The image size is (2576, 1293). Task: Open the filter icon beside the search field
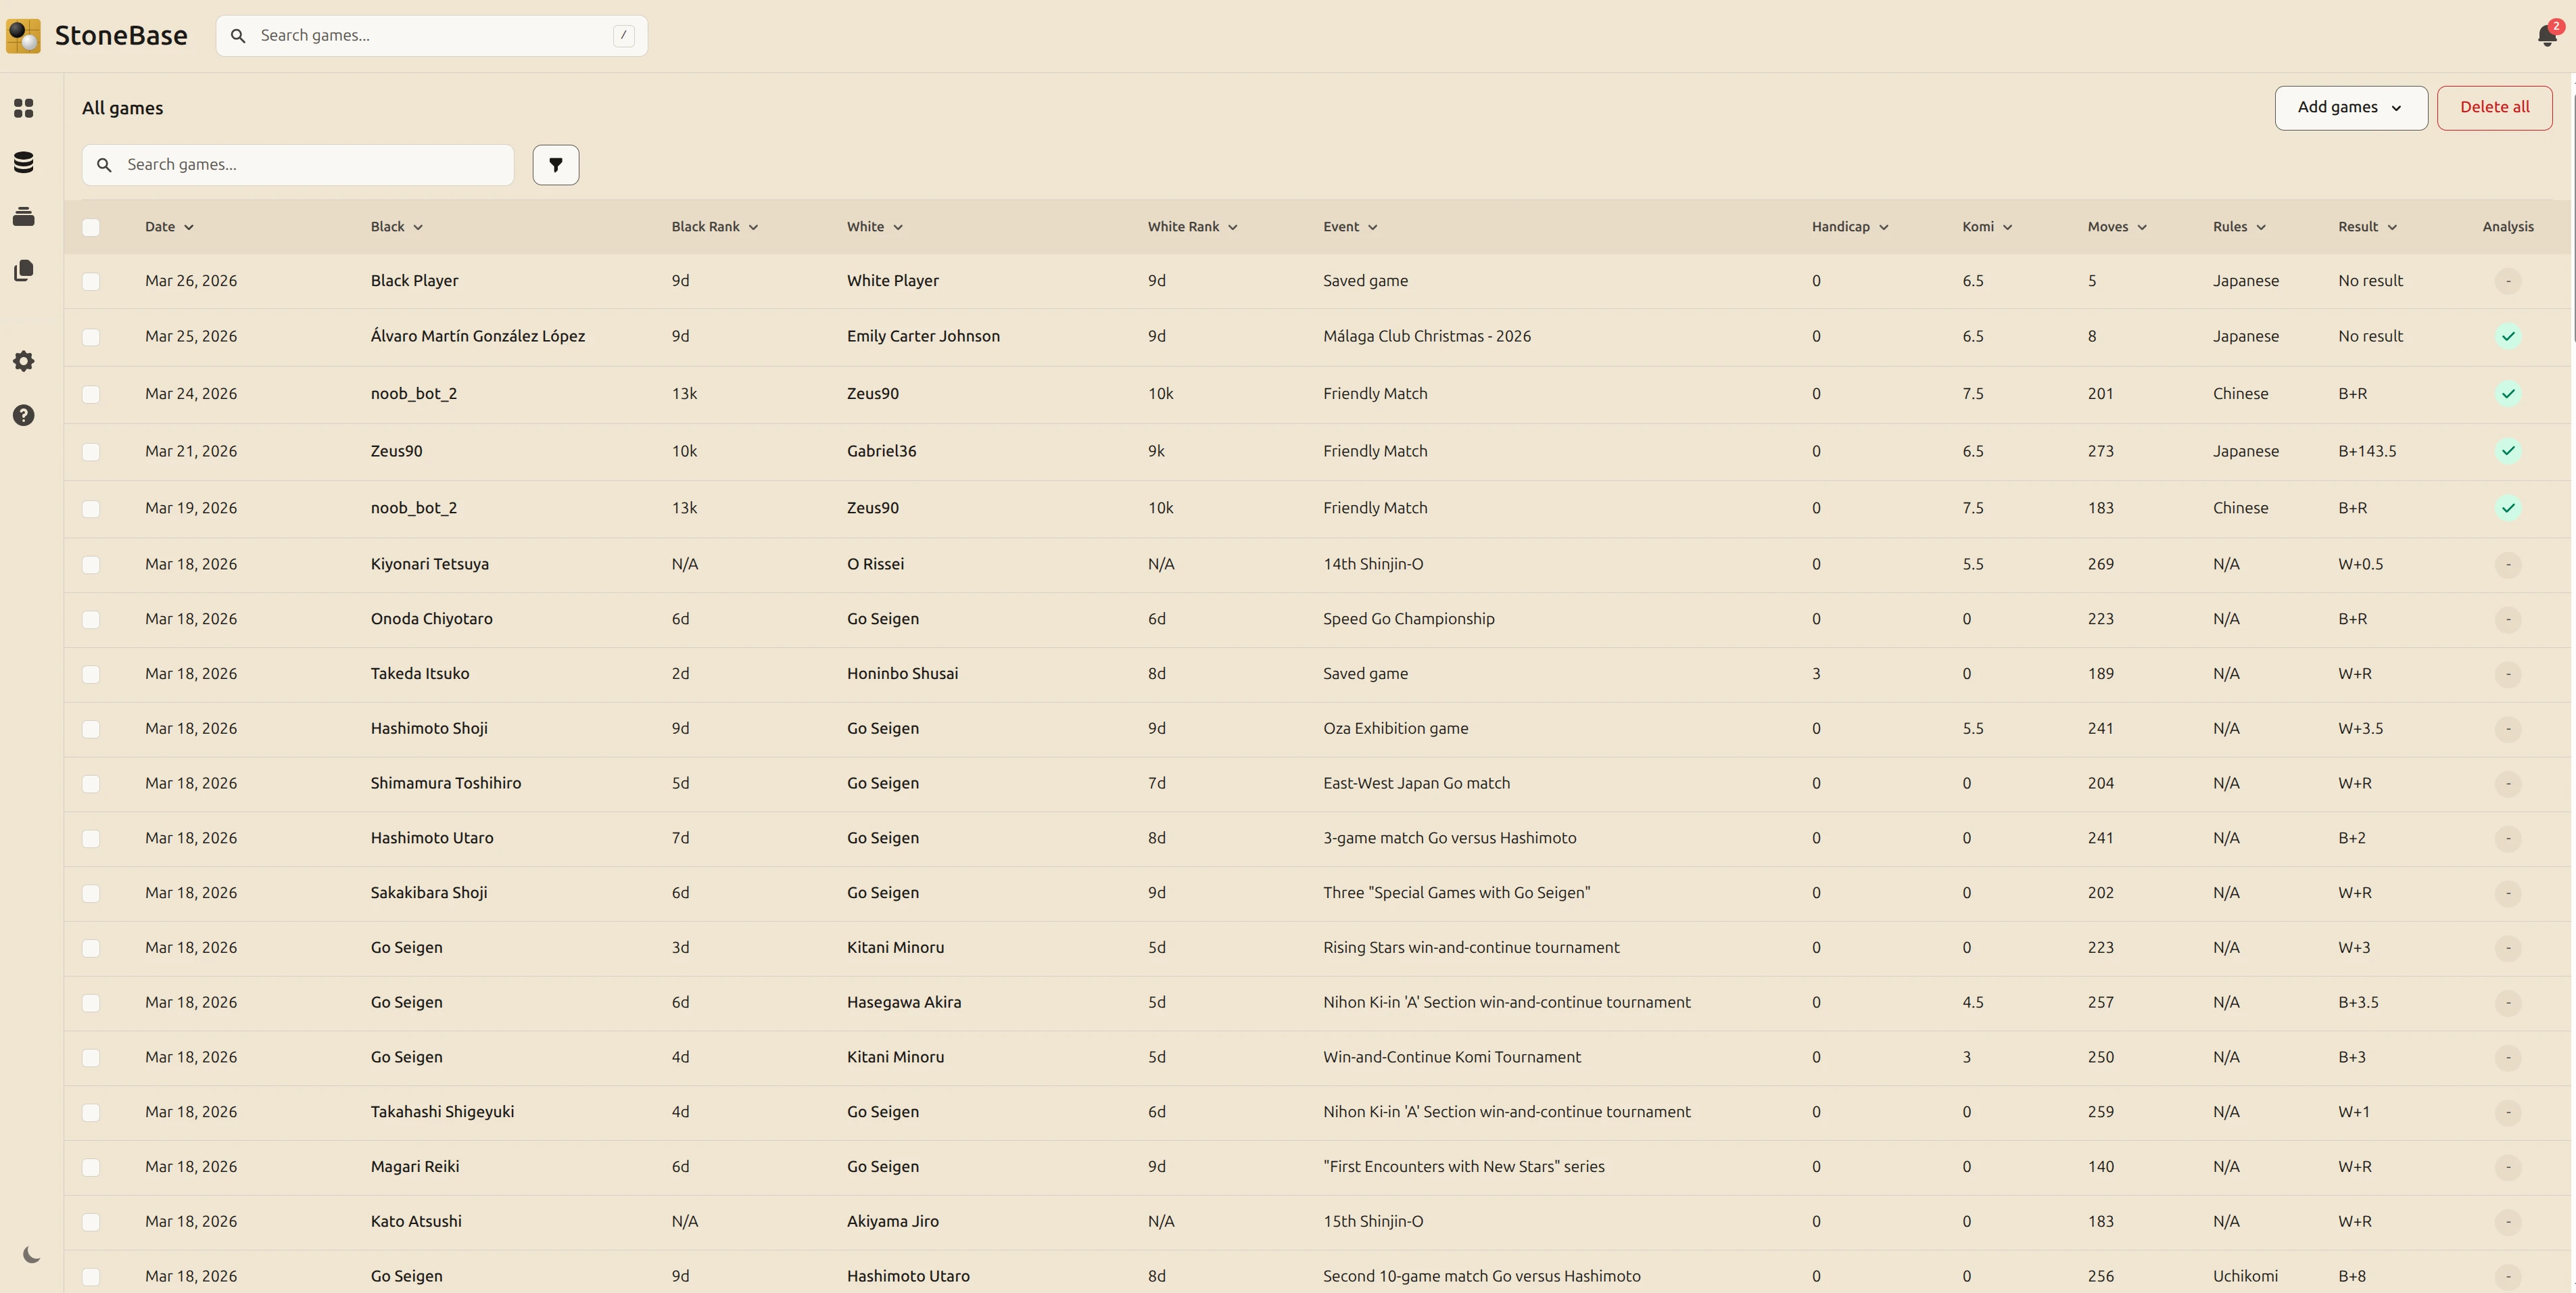pyautogui.click(x=556, y=164)
